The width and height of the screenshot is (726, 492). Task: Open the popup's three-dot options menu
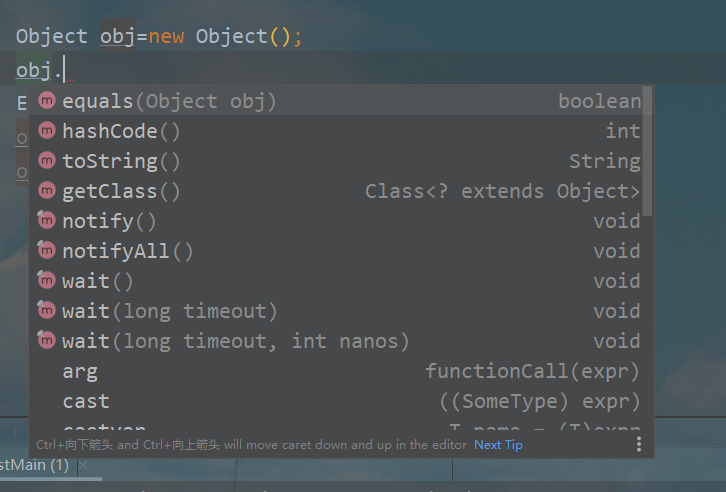point(639,444)
